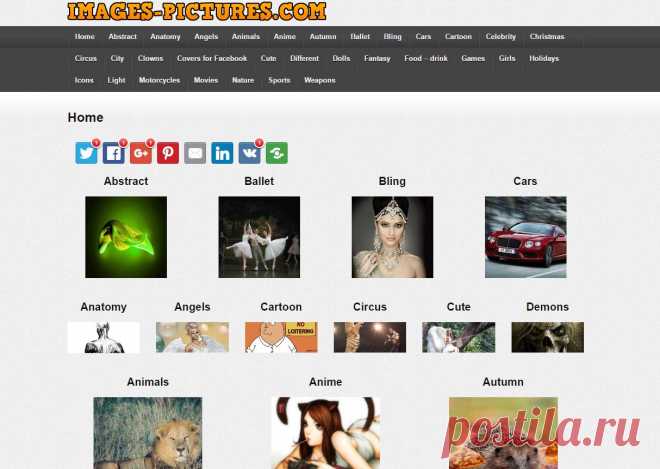660x469 pixels.
Task: Open the green Abstract thumbnail
Action: coord(126,237)
